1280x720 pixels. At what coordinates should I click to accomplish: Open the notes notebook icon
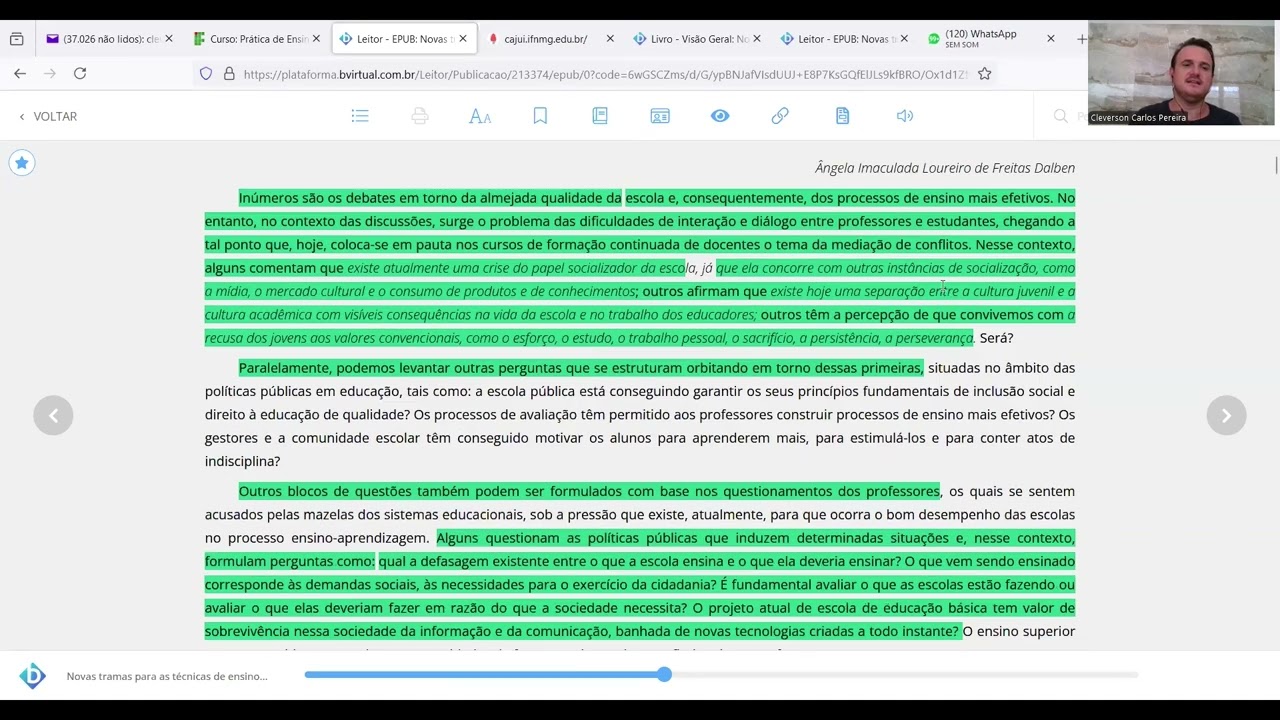point(600,116)
